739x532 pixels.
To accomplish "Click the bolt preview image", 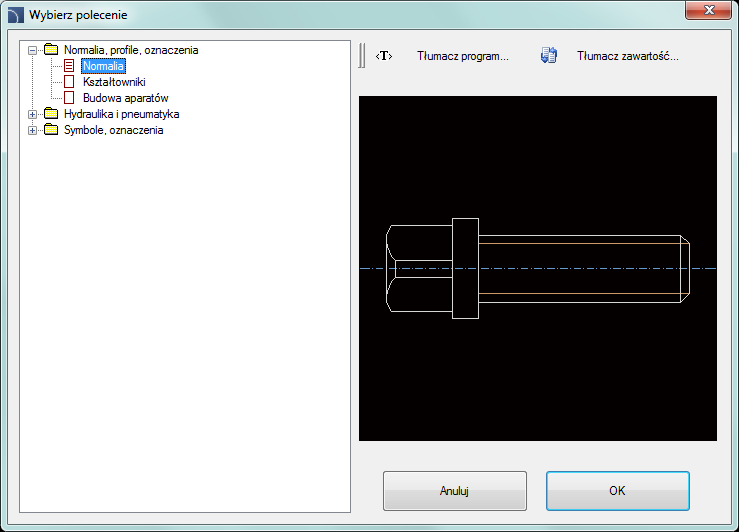I will coord(538,269).
